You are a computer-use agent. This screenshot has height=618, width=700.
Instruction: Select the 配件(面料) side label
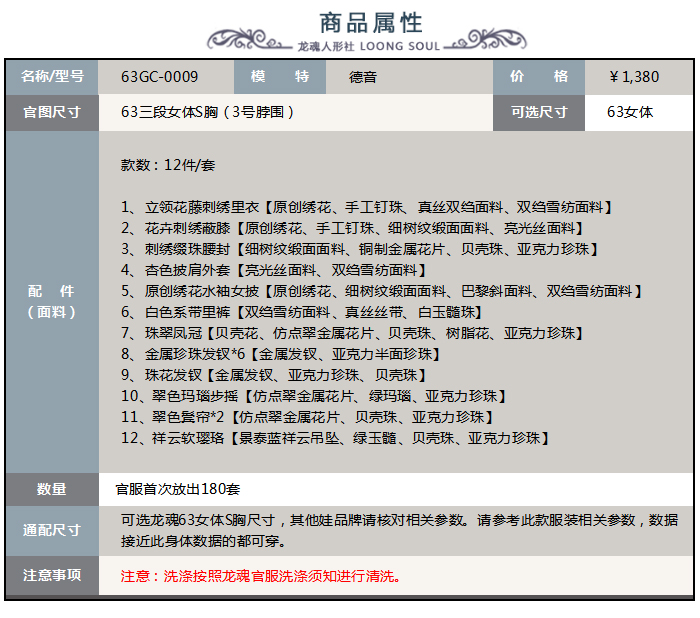(52, 301)
